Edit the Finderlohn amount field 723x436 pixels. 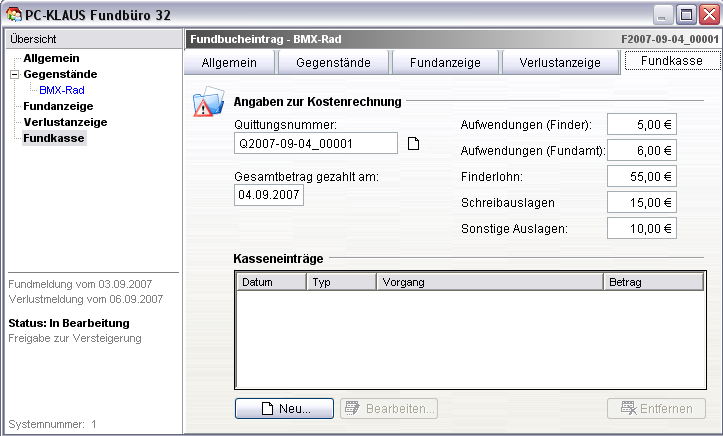[x=642, y=176]
